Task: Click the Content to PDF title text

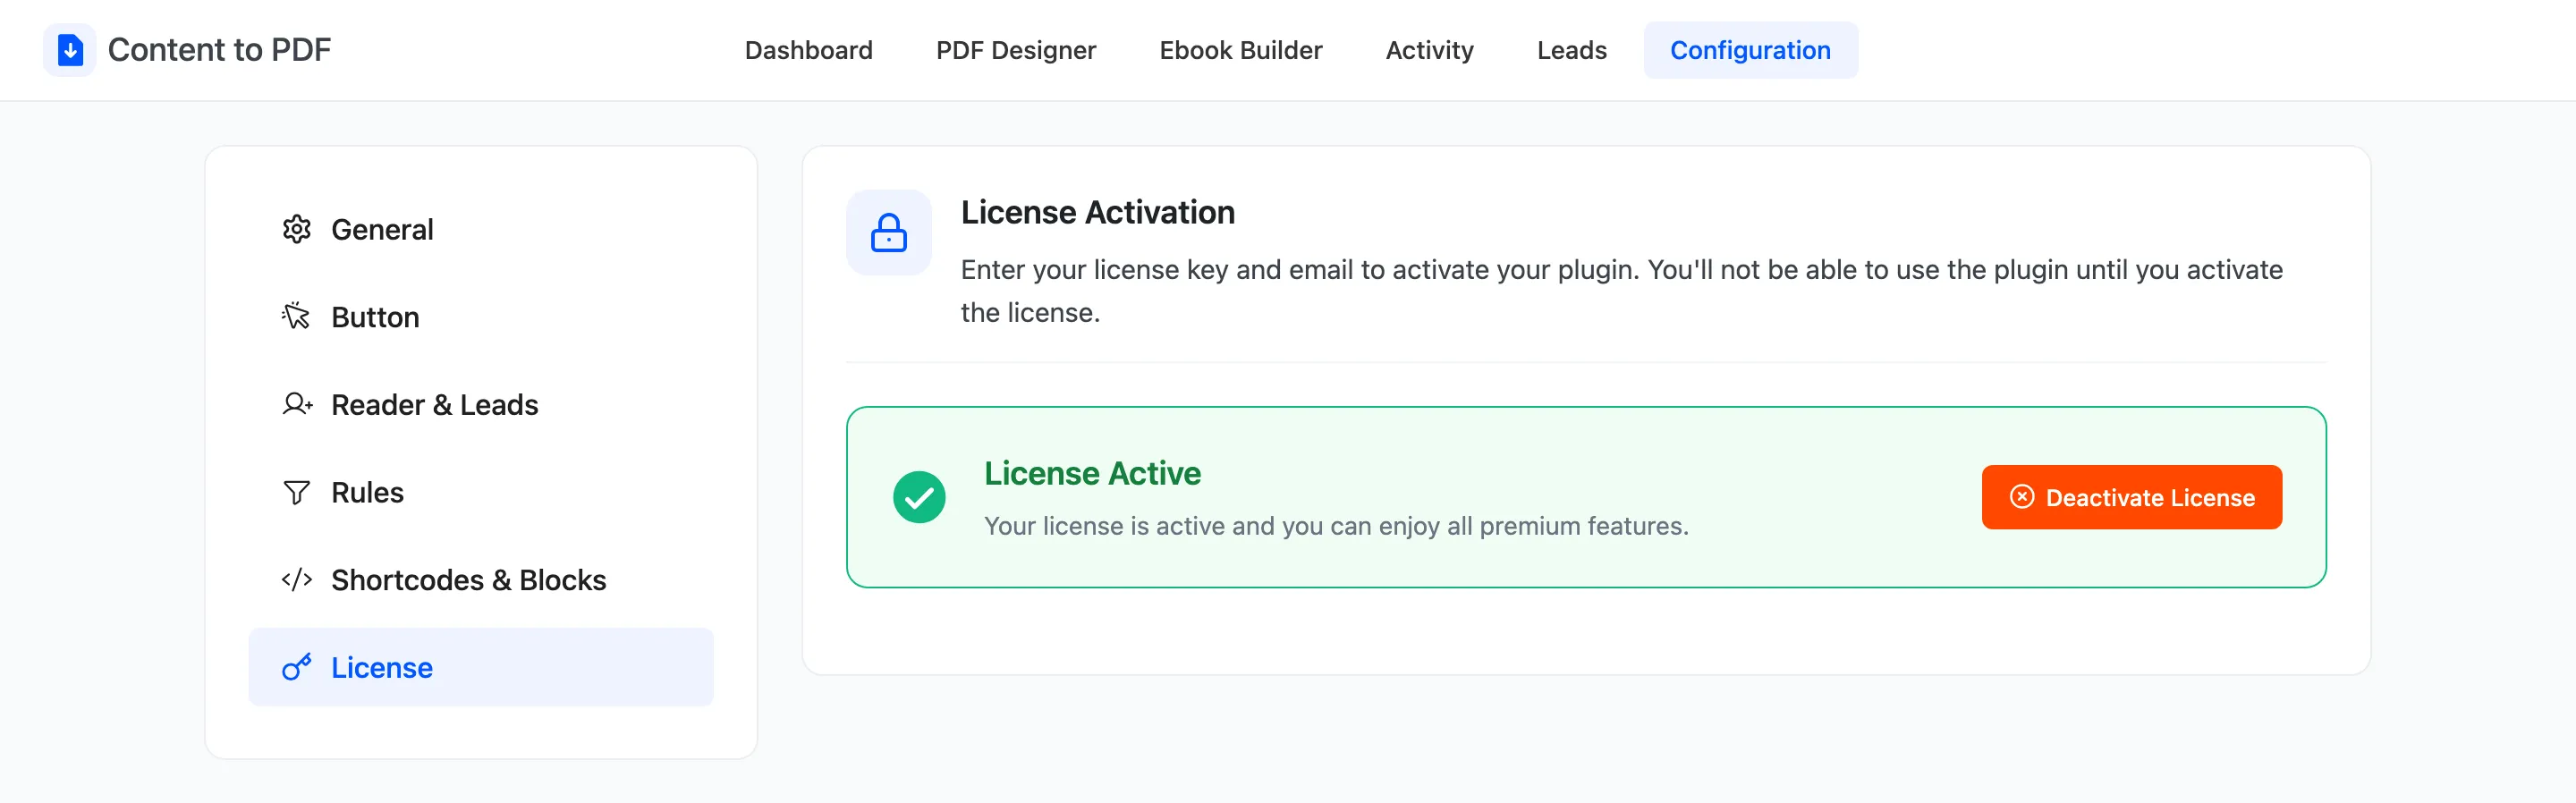Action: pyautogui.click(x=219, y=50)
